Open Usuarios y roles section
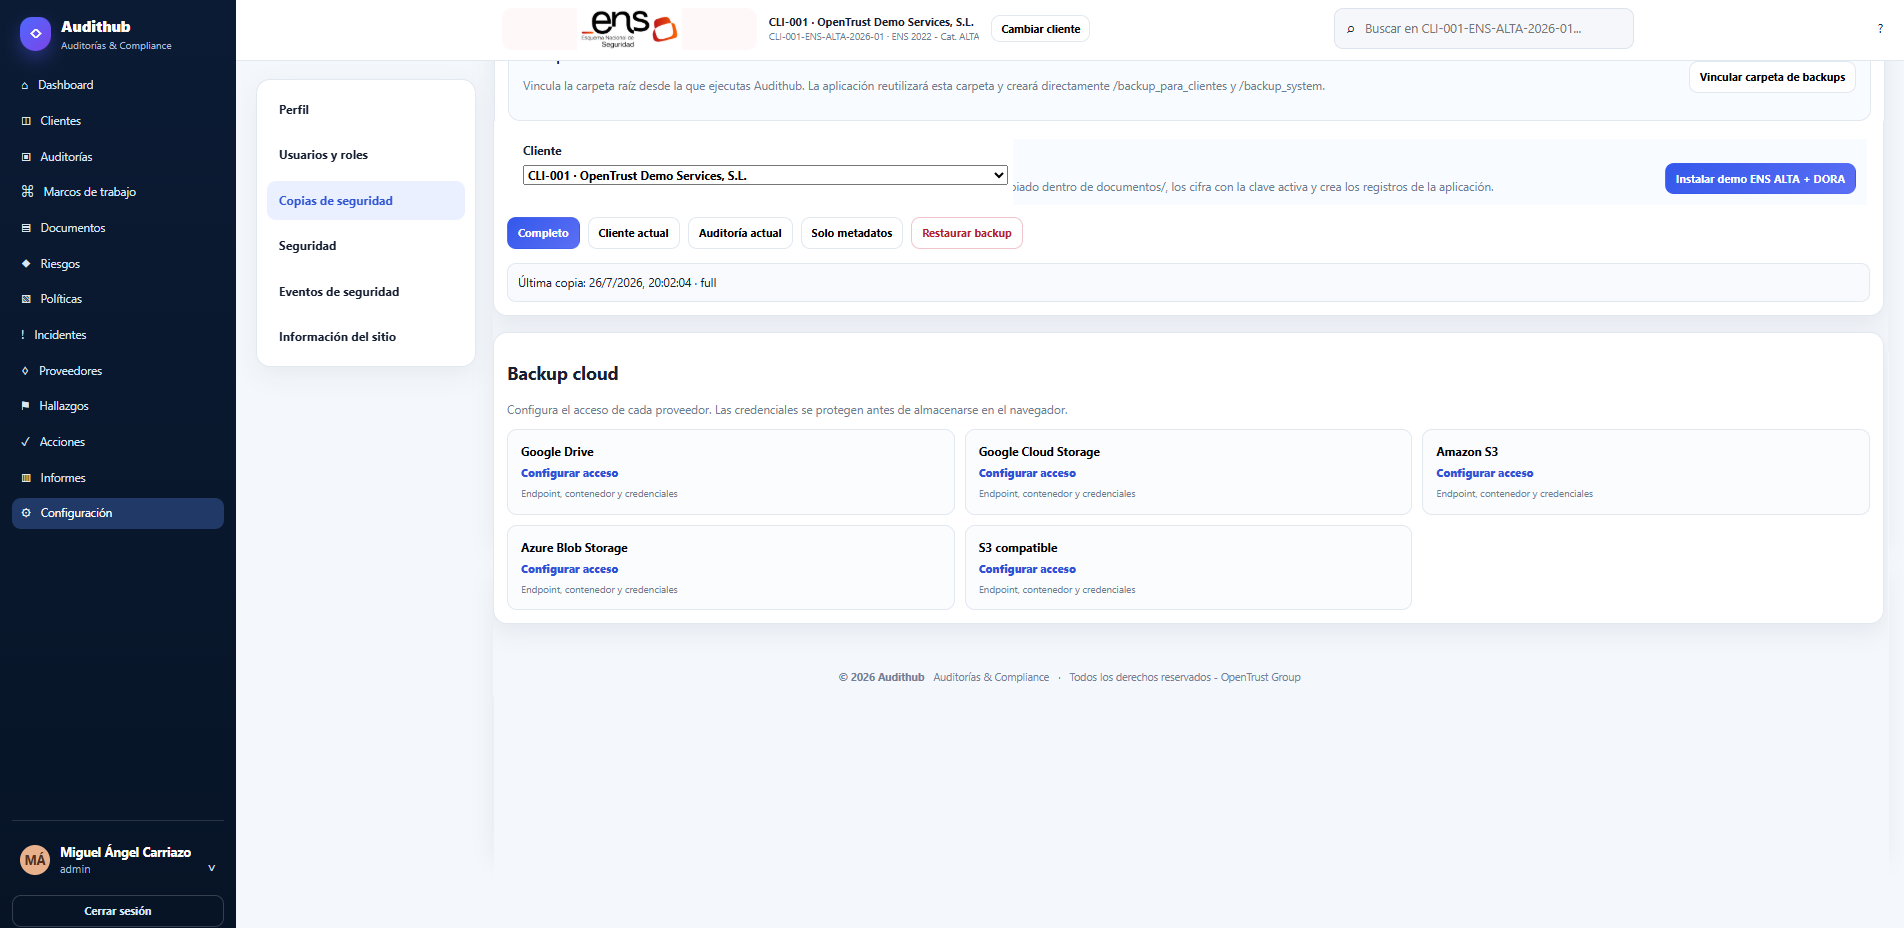The height and width of the screenshot is (928, 1904). pyautogui.click(x=366, y=155)
